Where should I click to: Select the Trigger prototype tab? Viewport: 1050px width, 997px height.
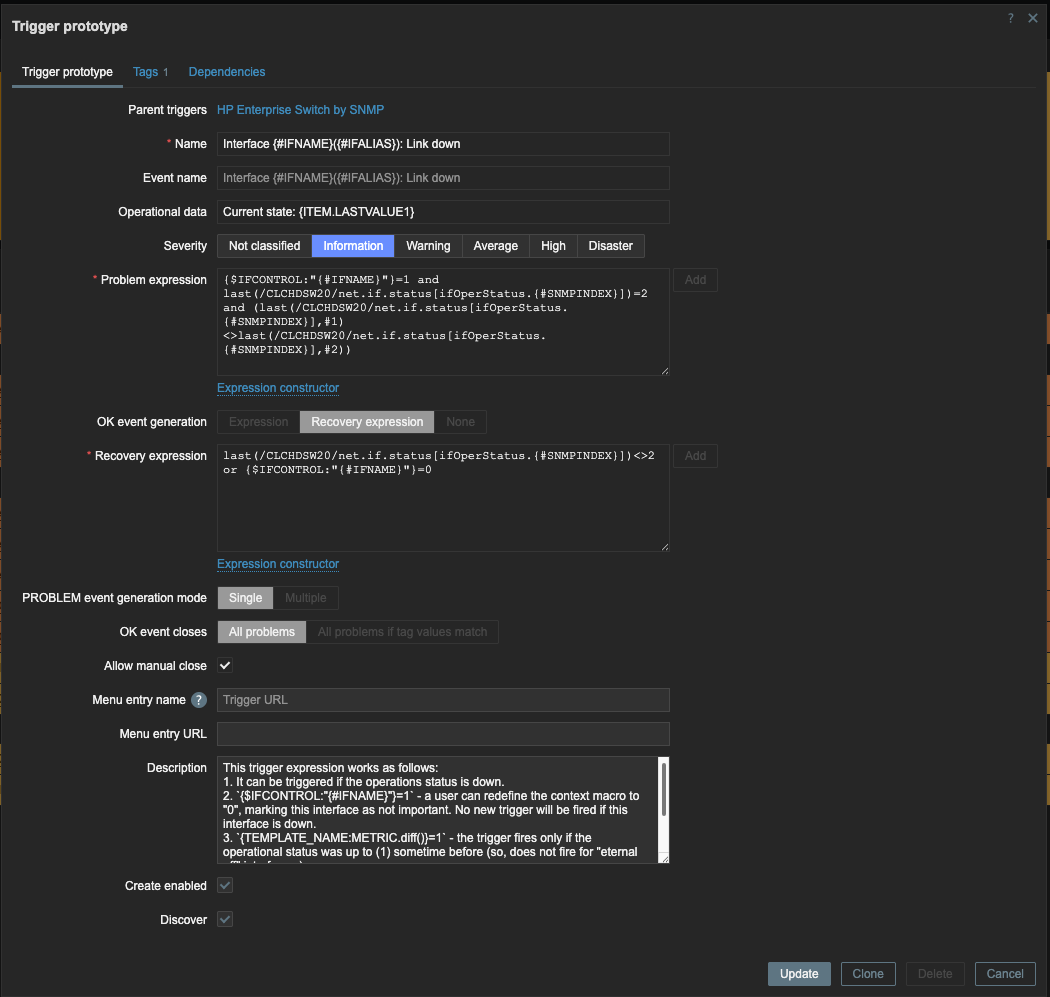click(x=67, y=72)
